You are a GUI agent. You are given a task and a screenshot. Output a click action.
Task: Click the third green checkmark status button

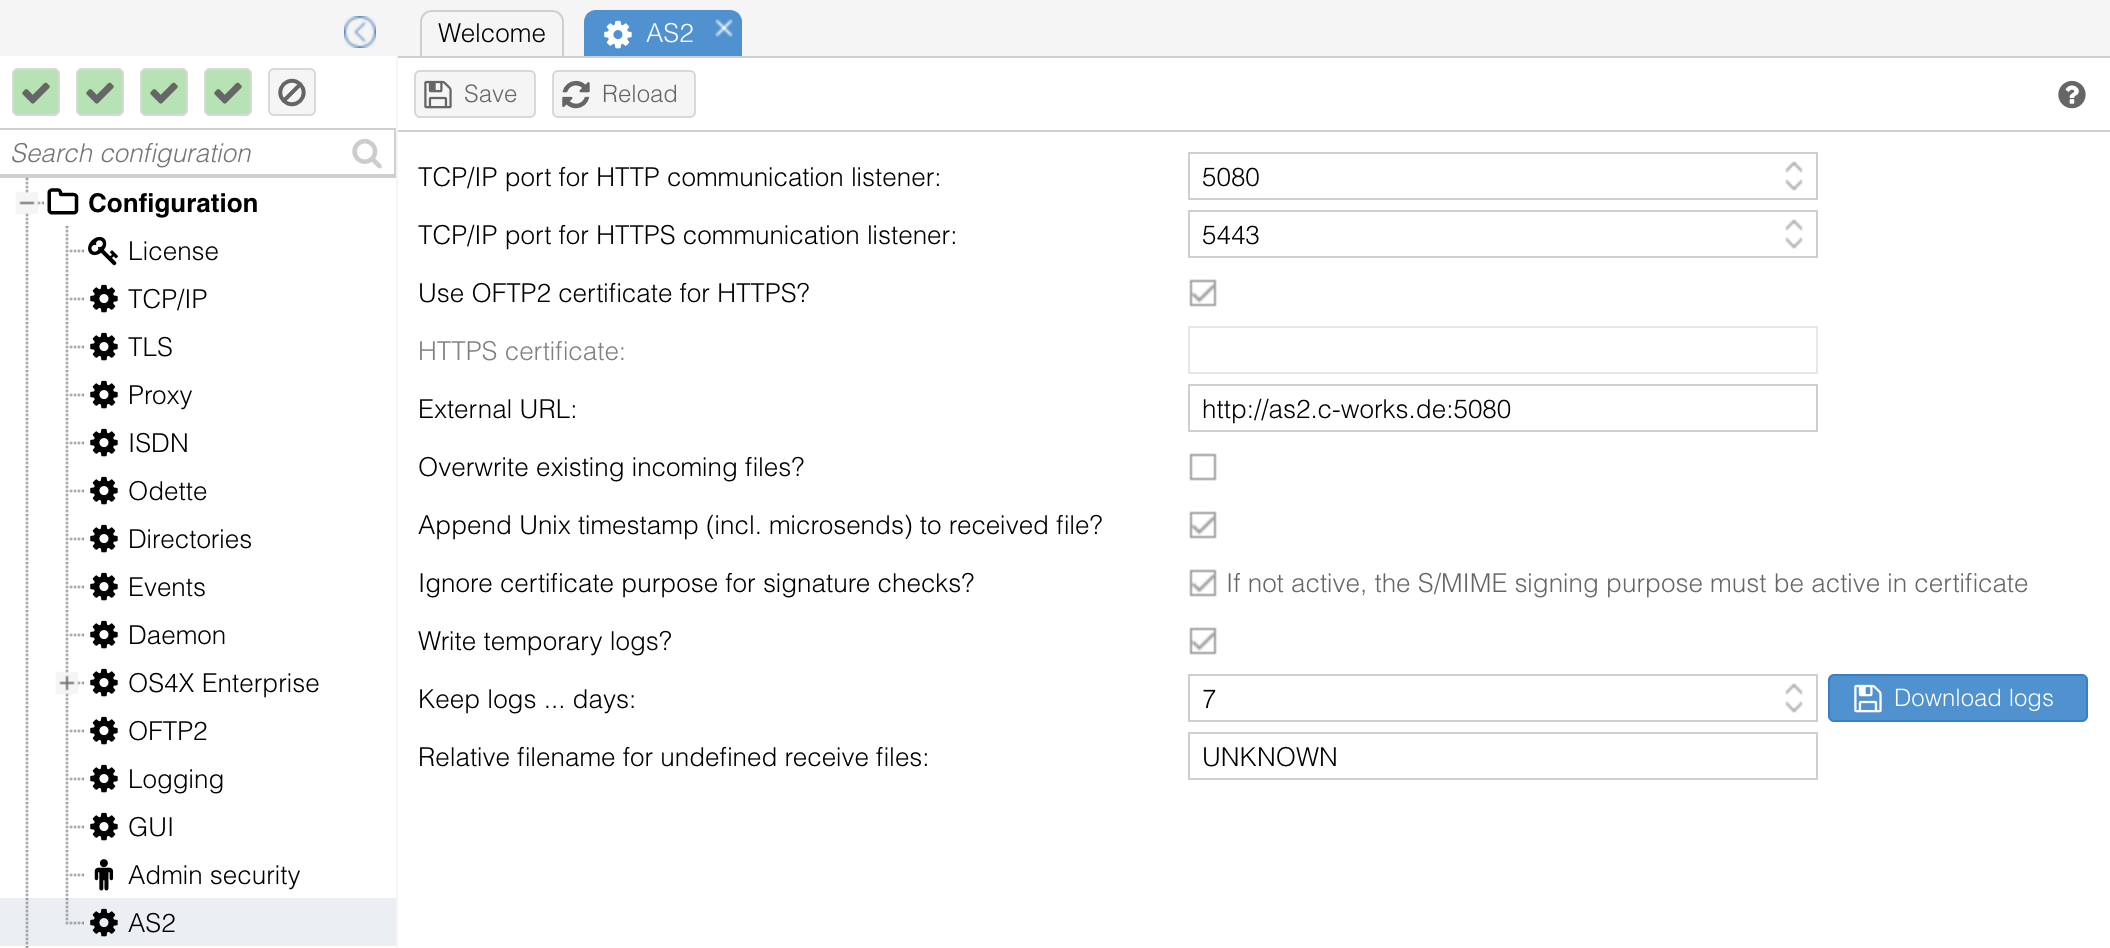tap(164, 93)
